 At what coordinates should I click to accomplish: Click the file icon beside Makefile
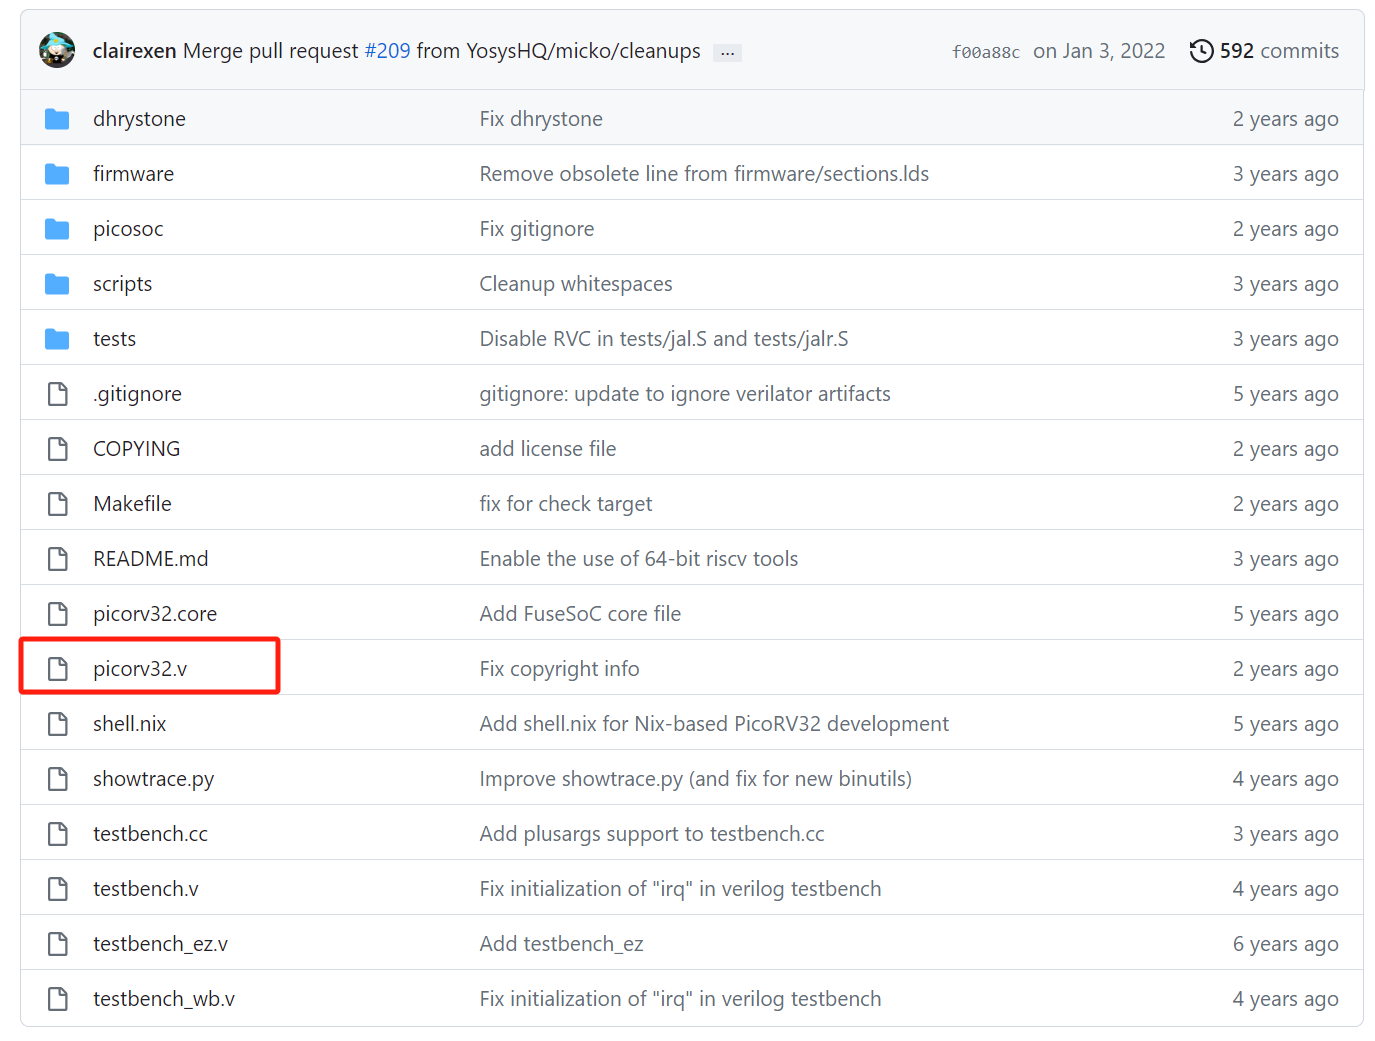point(58,504)
